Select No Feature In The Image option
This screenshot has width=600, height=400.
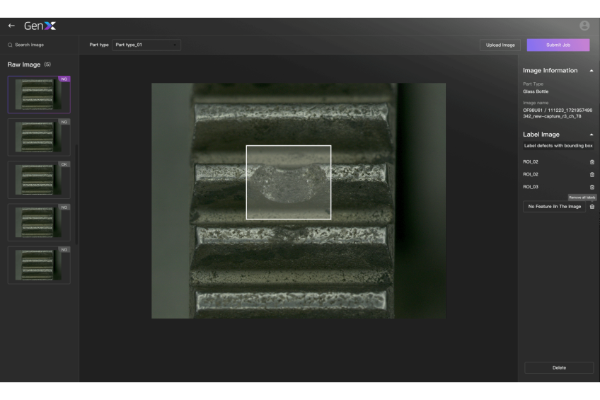tap(553, 207)
